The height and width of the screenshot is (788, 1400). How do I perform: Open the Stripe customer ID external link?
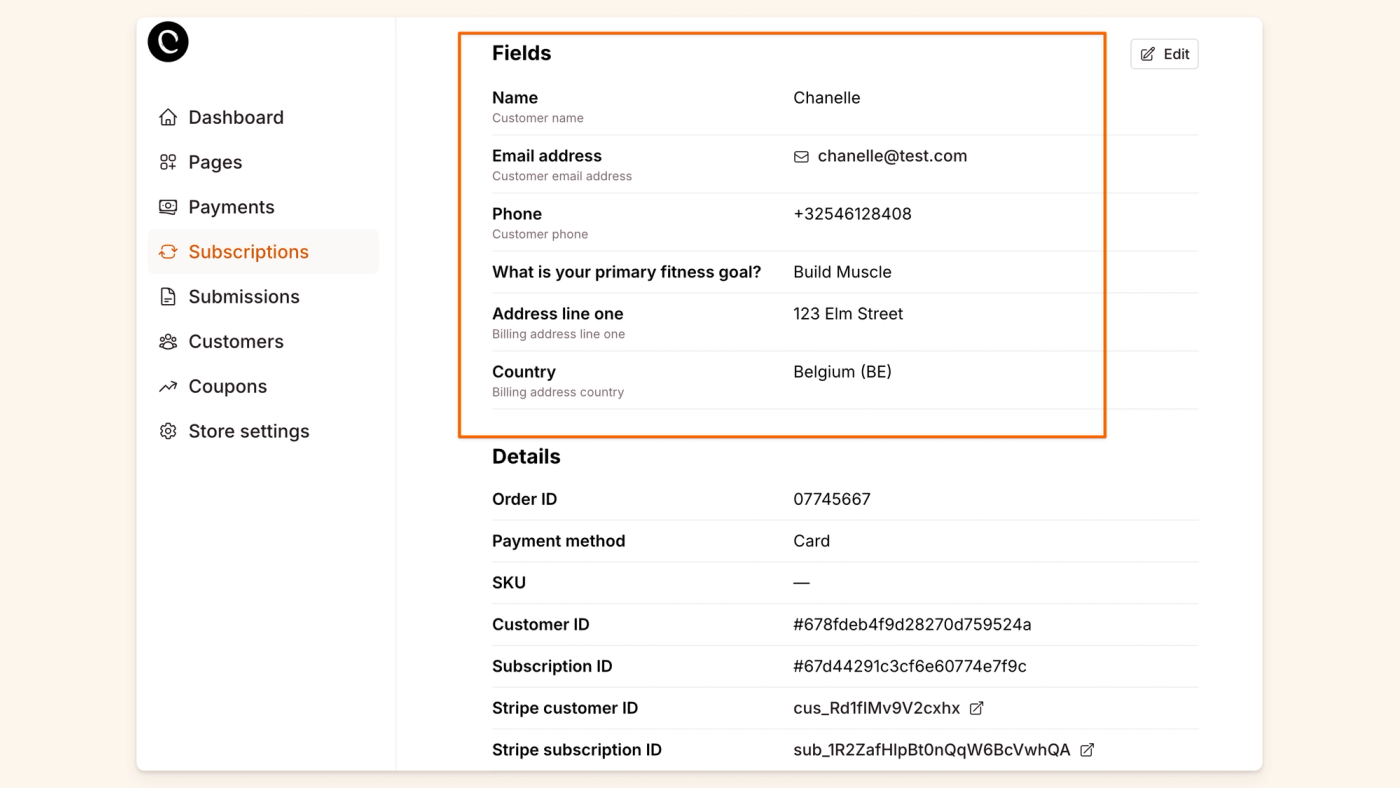pos(977,708)
